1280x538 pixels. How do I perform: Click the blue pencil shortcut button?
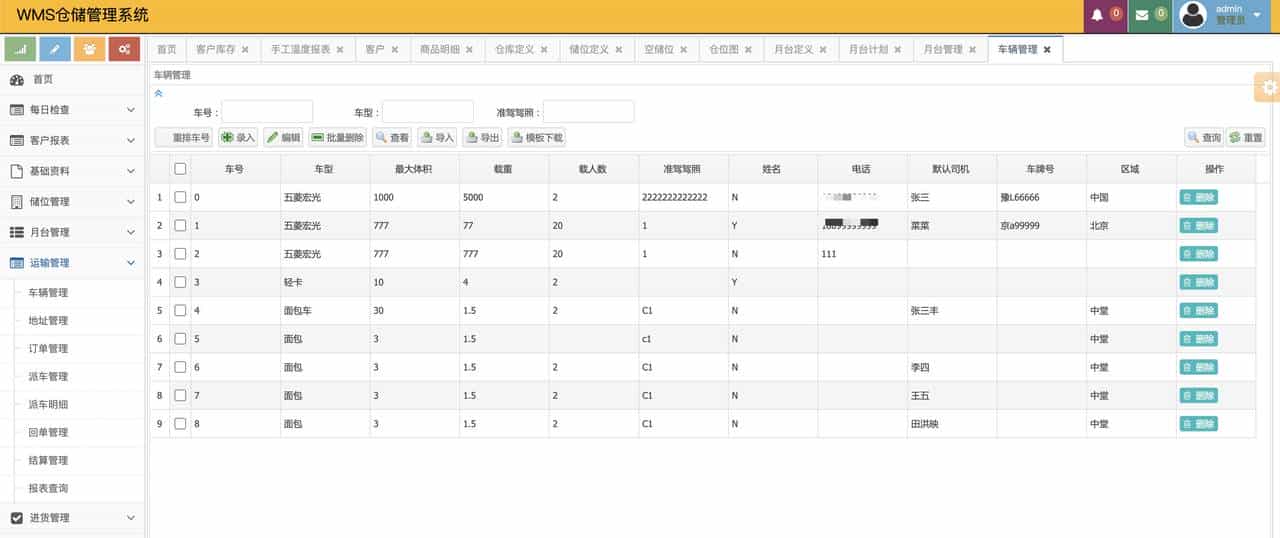[55, 49]
